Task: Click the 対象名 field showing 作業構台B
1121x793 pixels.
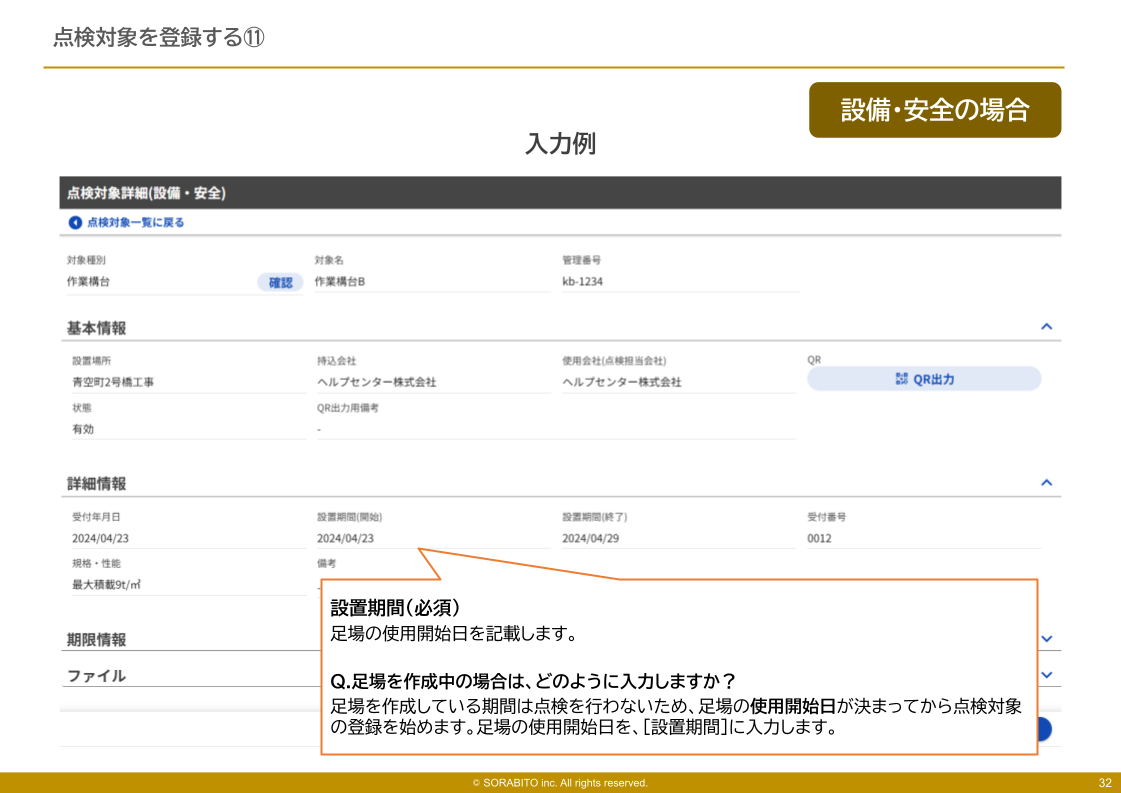Action: click(x=340, y=282)
